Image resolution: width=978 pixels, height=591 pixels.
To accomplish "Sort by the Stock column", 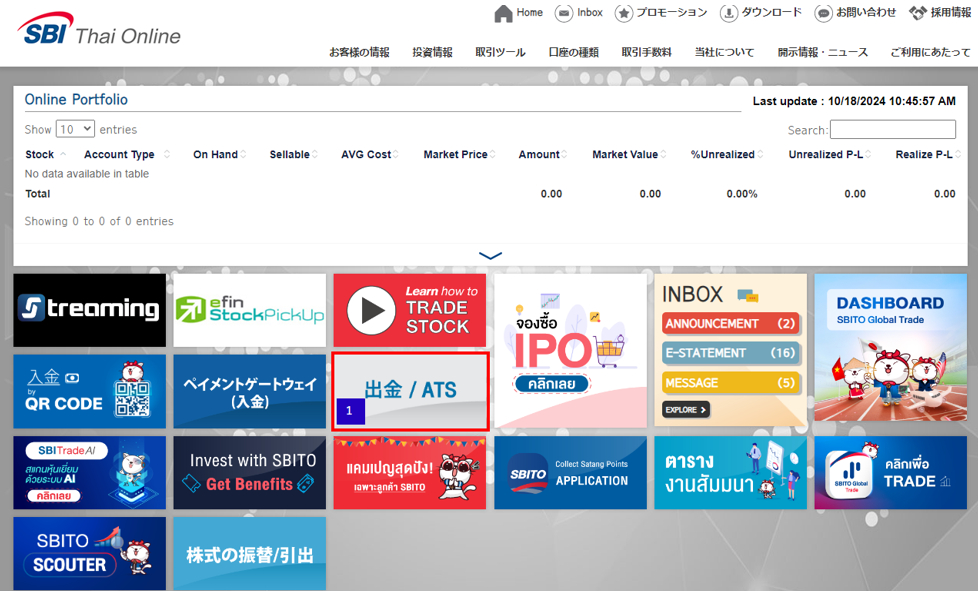I will coord(45,155).
